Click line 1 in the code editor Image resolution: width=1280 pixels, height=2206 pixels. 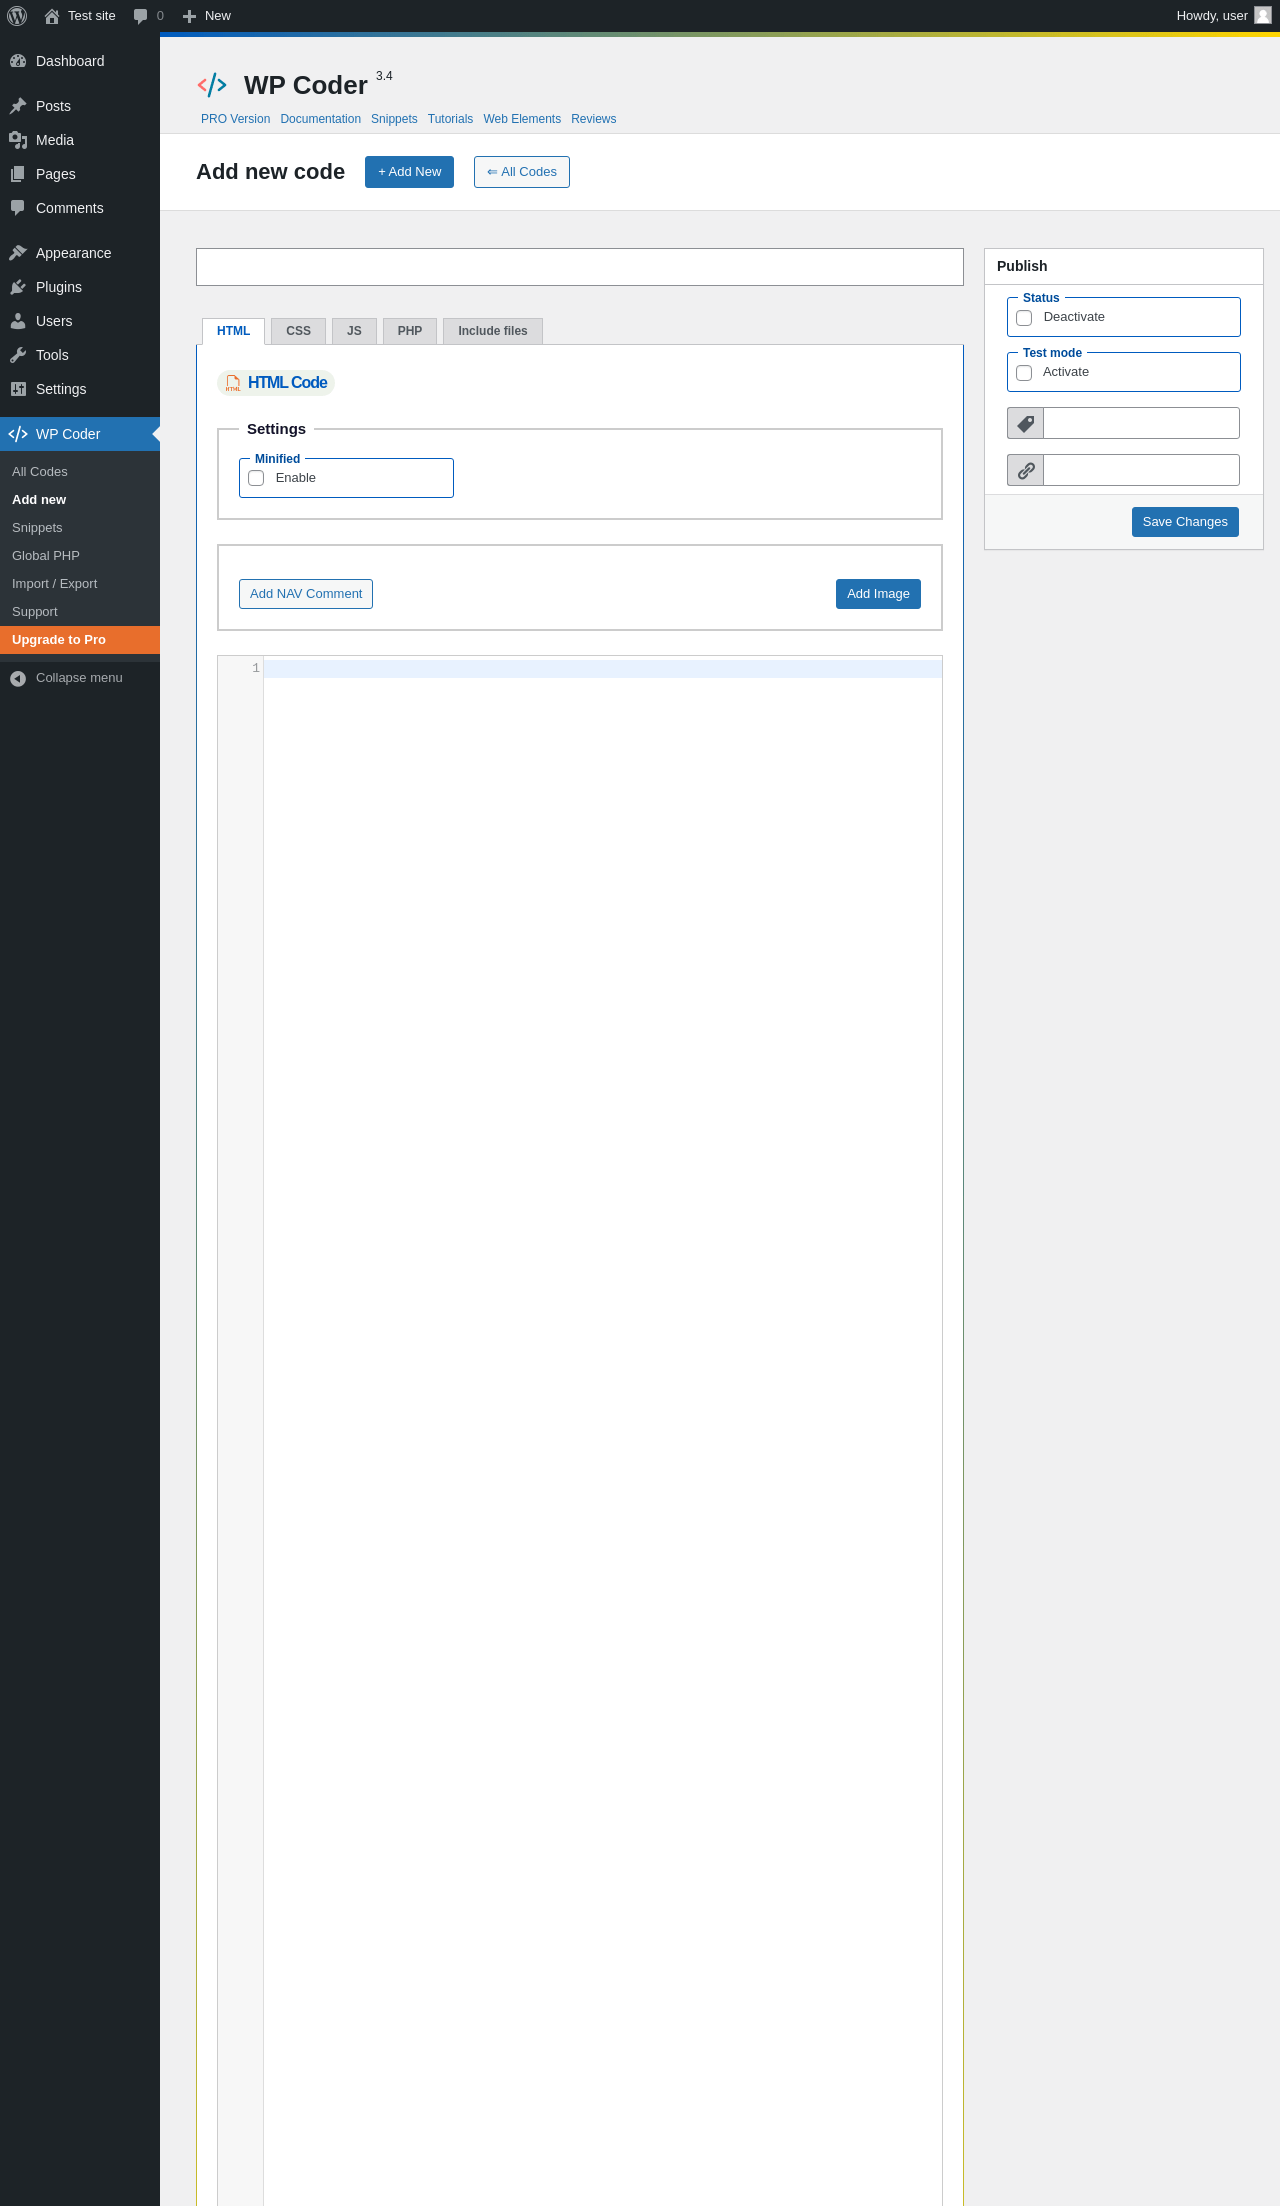point(602,669)
